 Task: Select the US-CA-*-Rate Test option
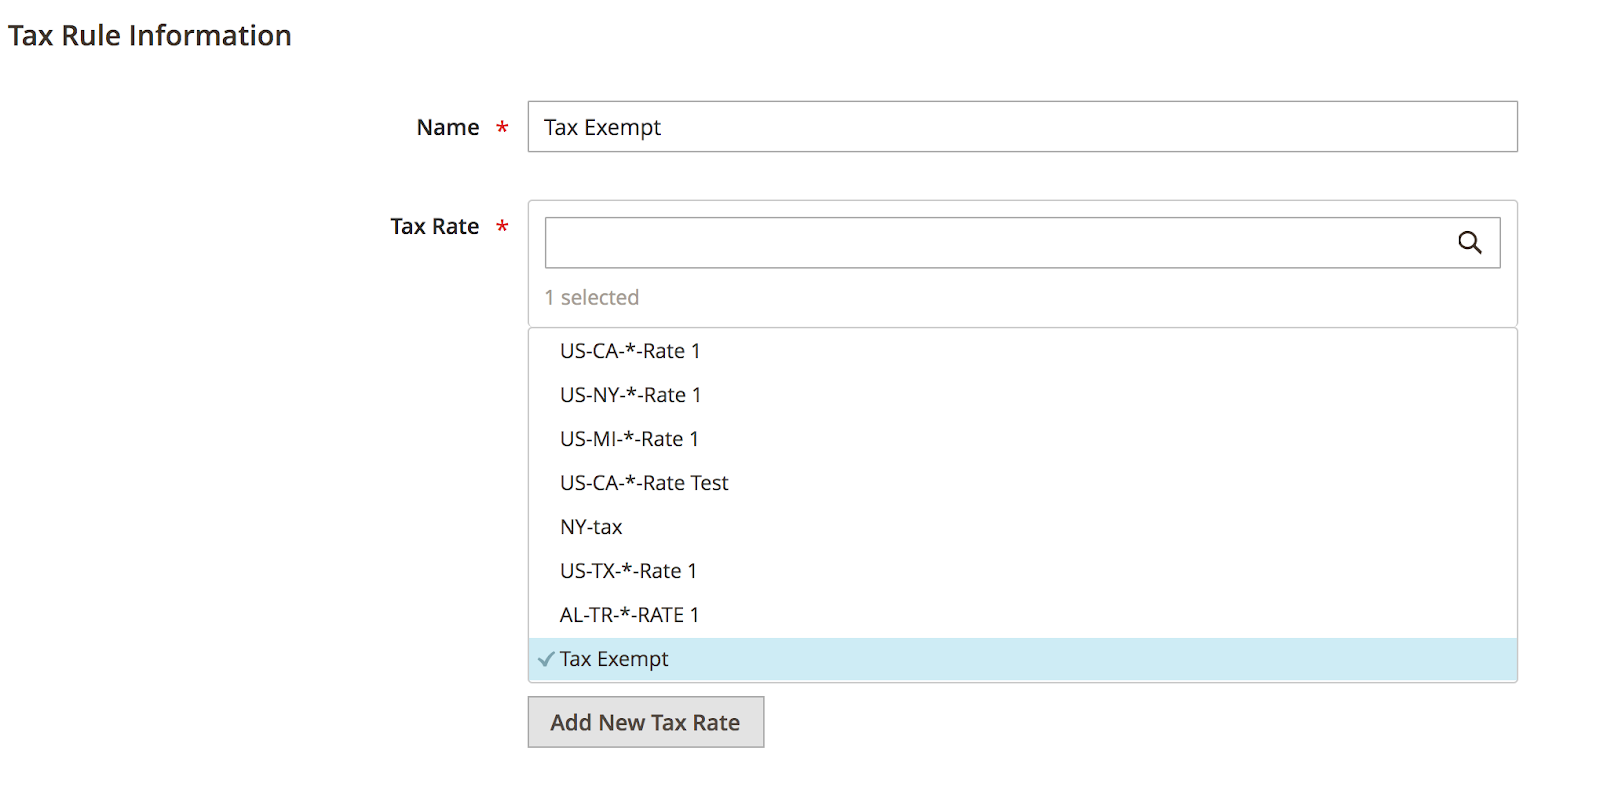click(x=1022, y=483)
